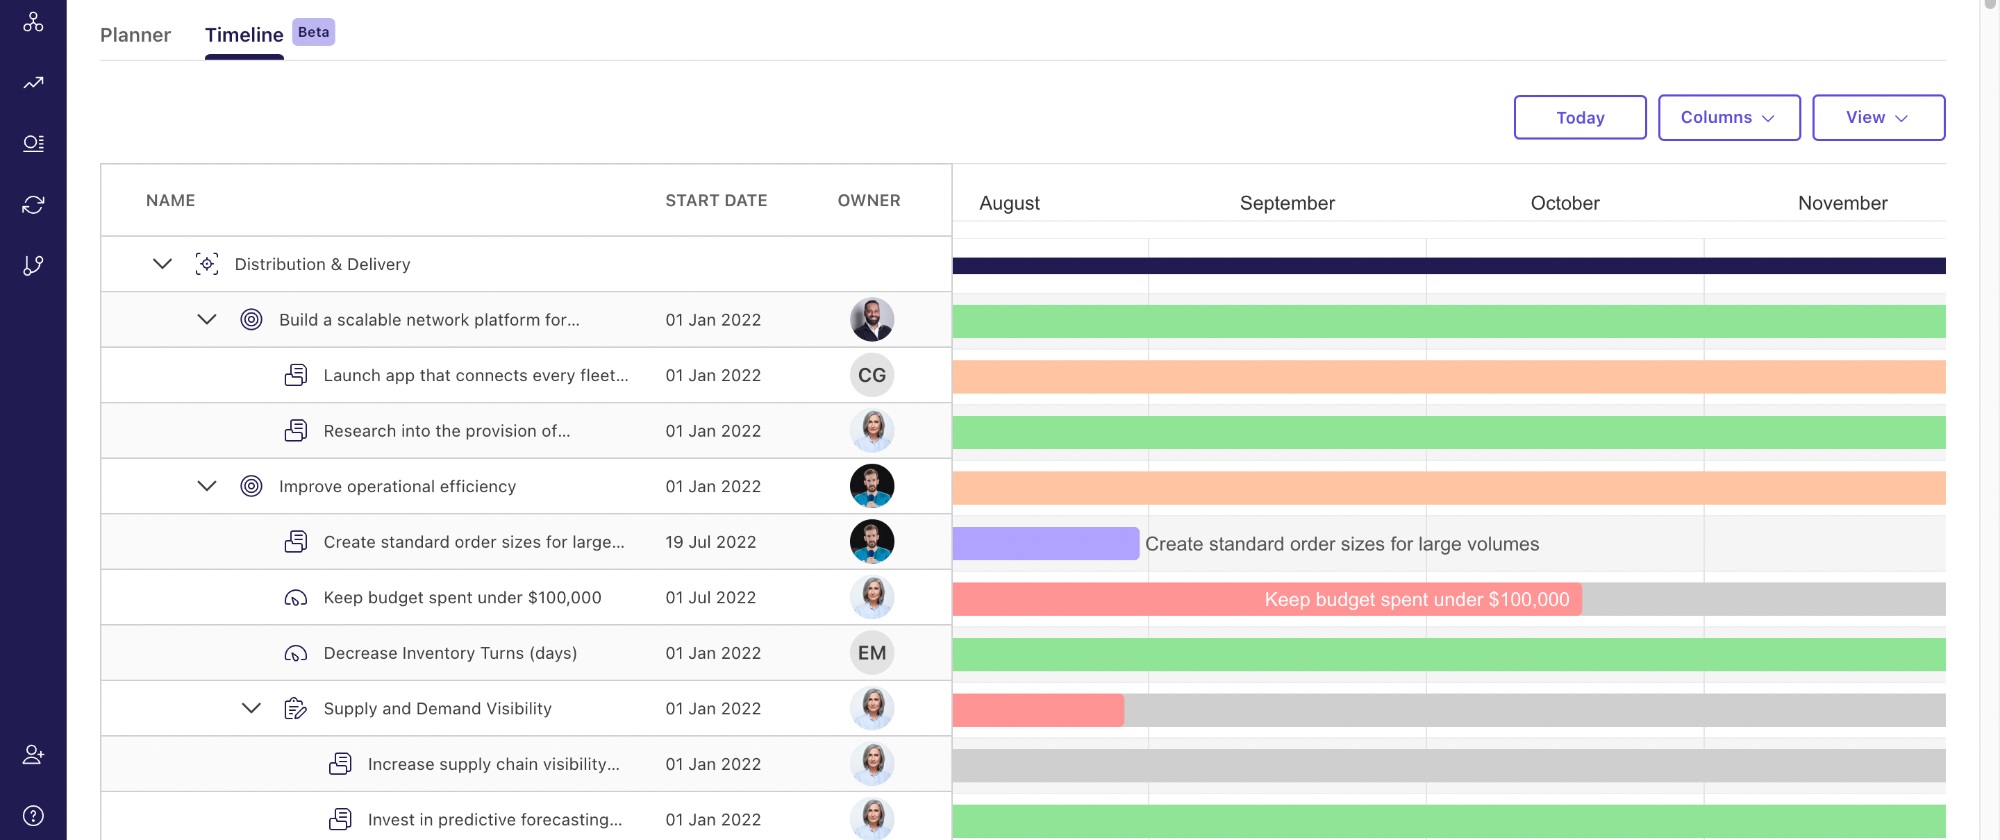Collapse the Supply and Demand Visibility group
This screenshot has width=2000, height=840.
(251, 709)
